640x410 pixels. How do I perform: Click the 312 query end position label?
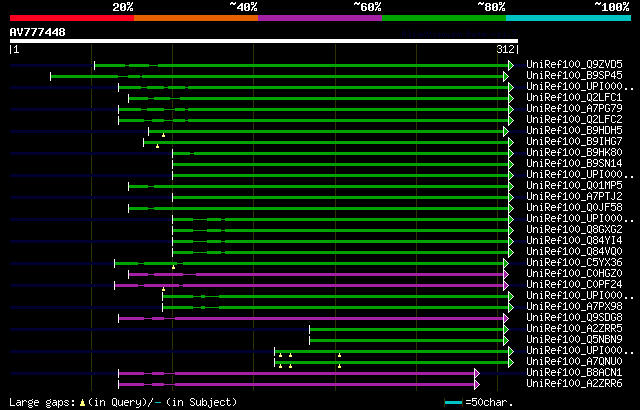(505, 49)
